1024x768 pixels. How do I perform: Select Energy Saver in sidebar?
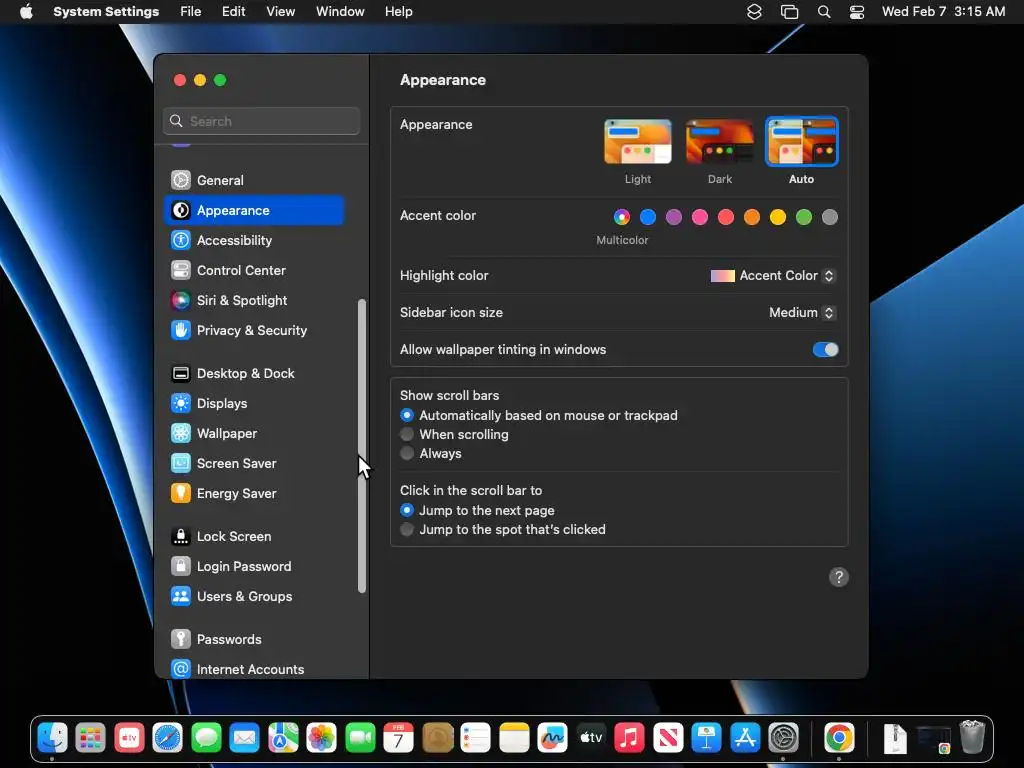254,494
